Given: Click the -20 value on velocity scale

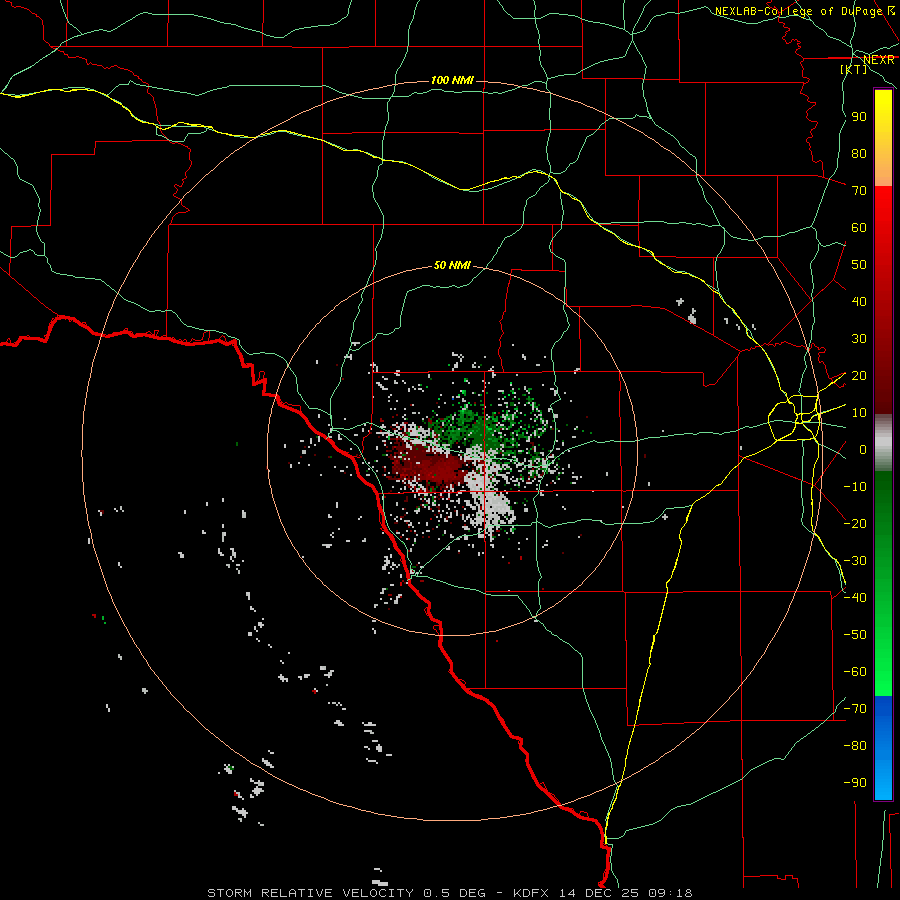Looking at the screenshot, I should tap(855, 523).
